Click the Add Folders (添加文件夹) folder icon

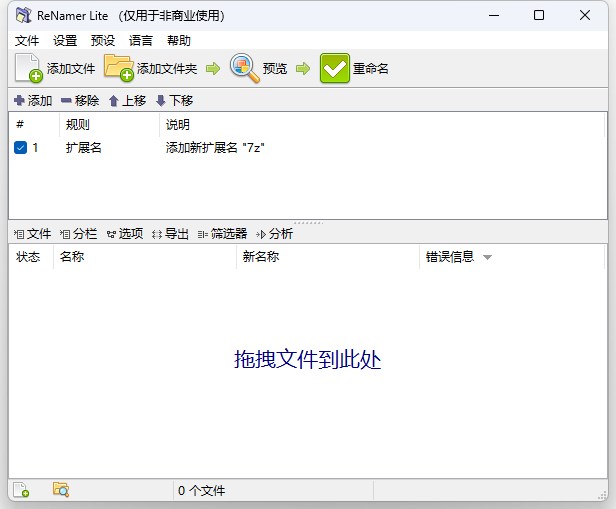click(119, 68)
